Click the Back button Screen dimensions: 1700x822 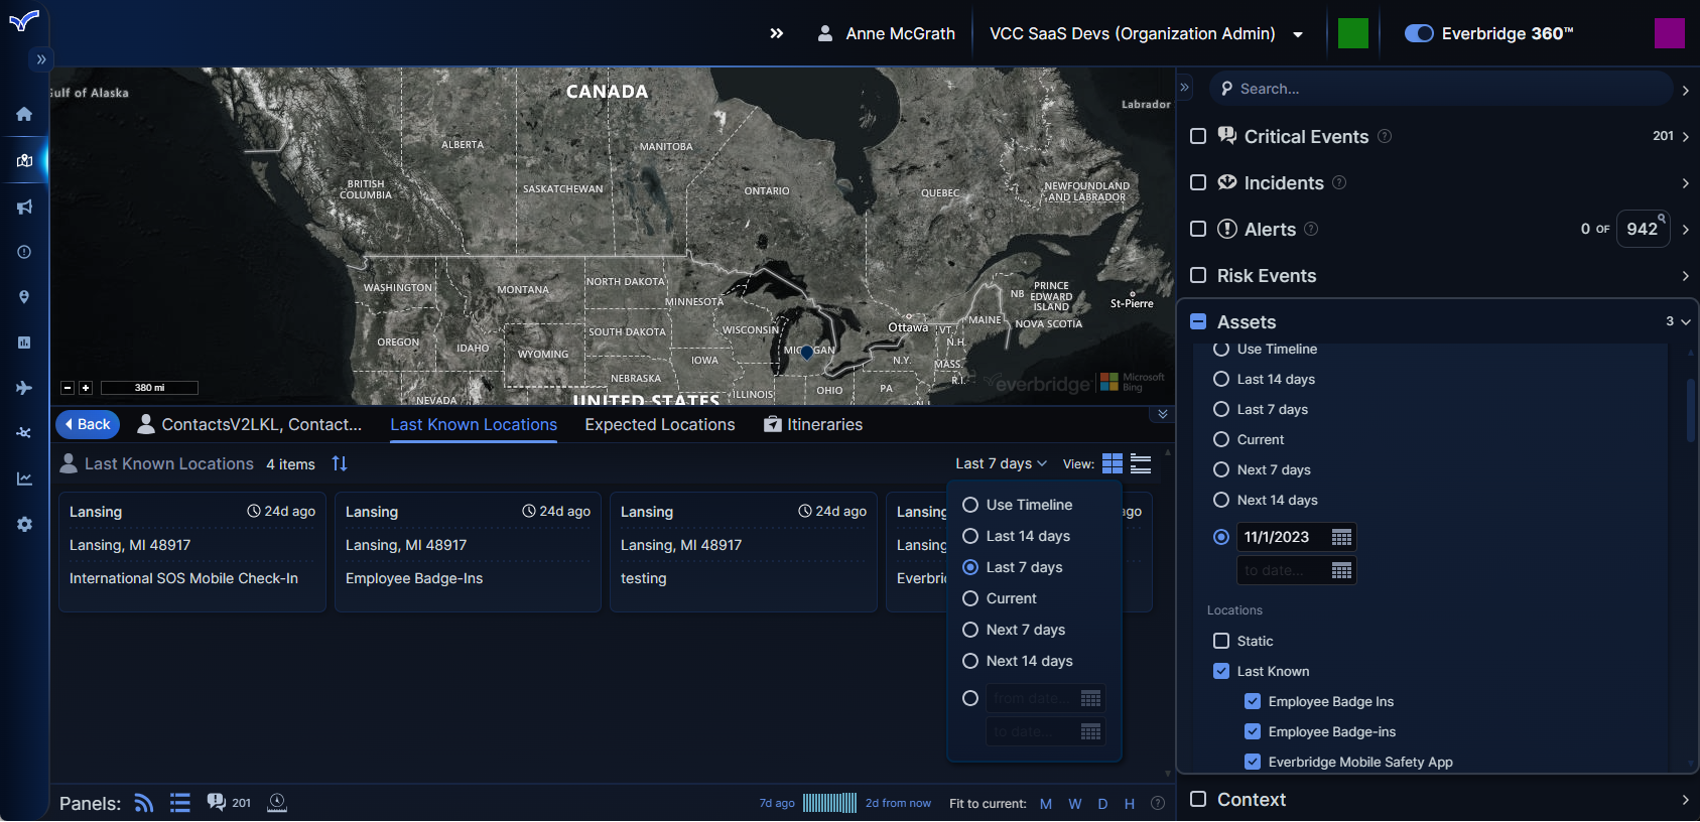point(88,425)
